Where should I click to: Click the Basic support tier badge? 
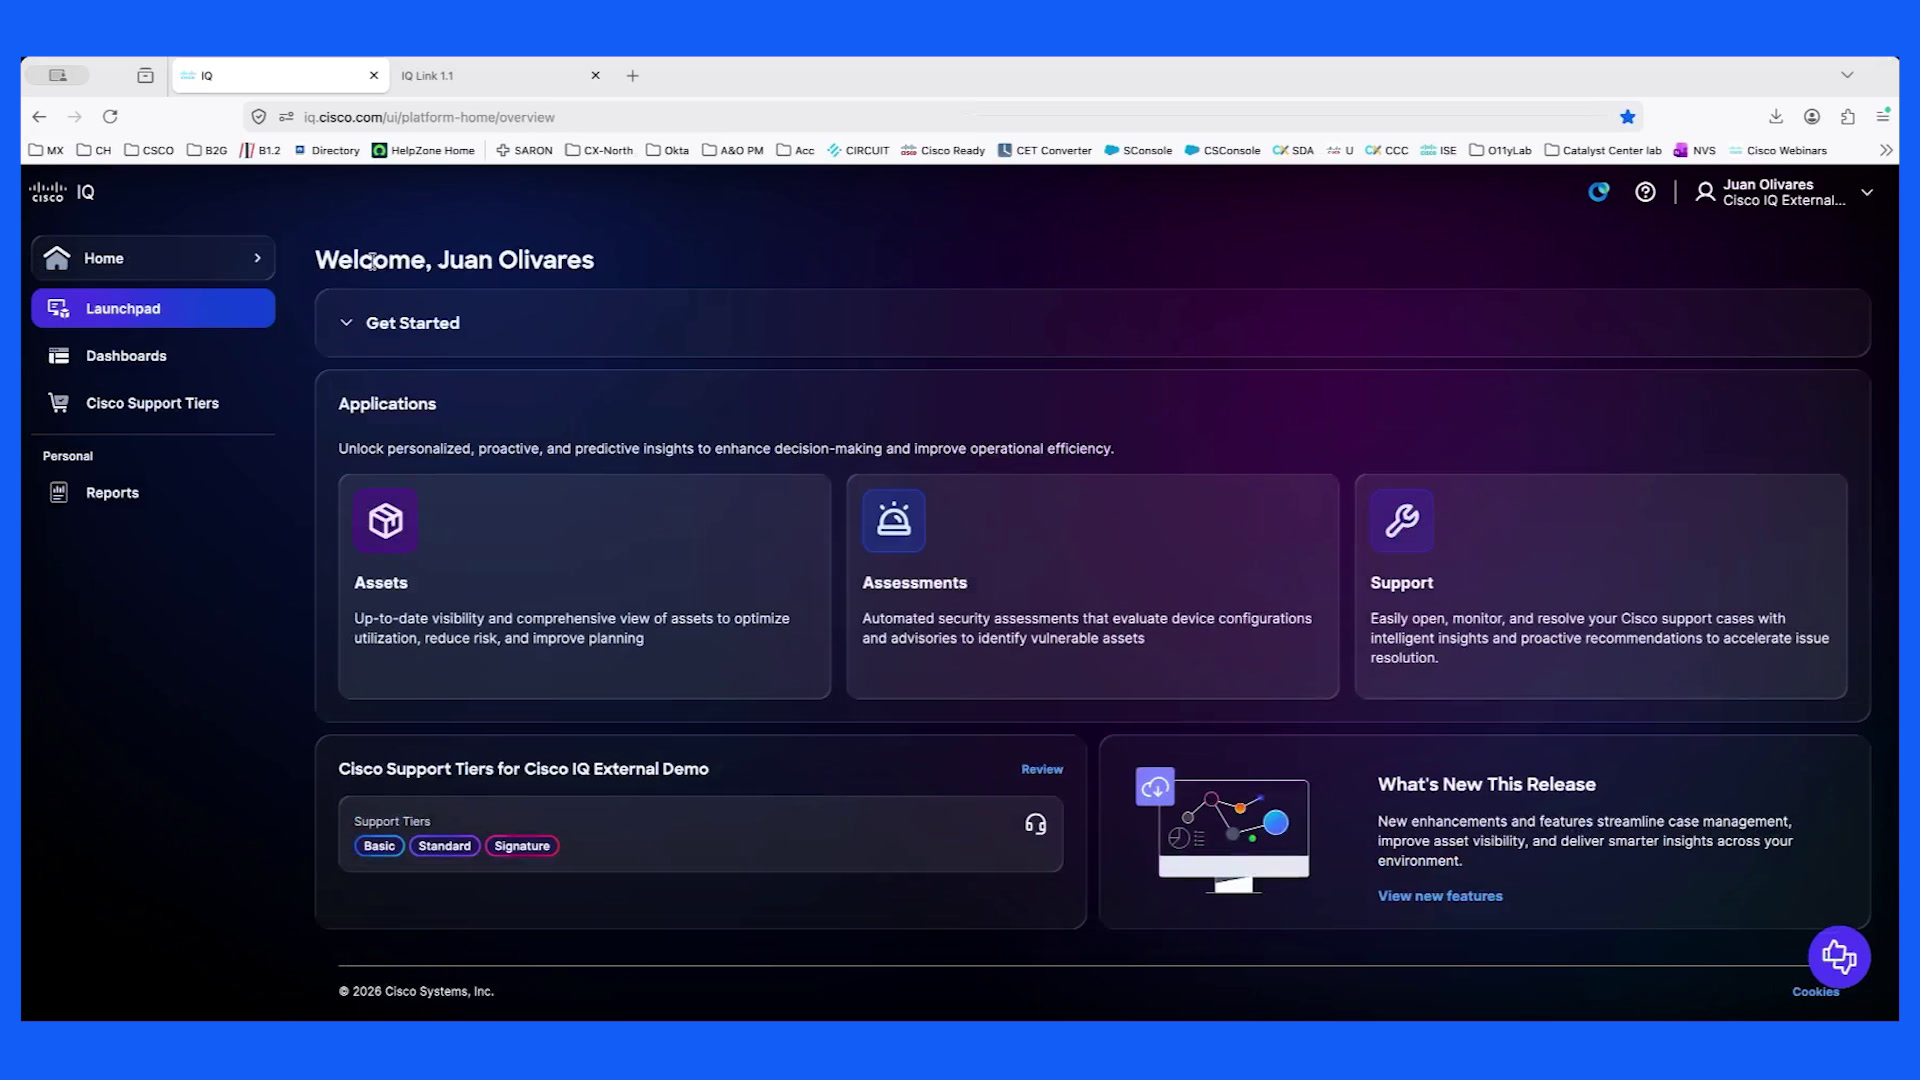click(379, 846)
